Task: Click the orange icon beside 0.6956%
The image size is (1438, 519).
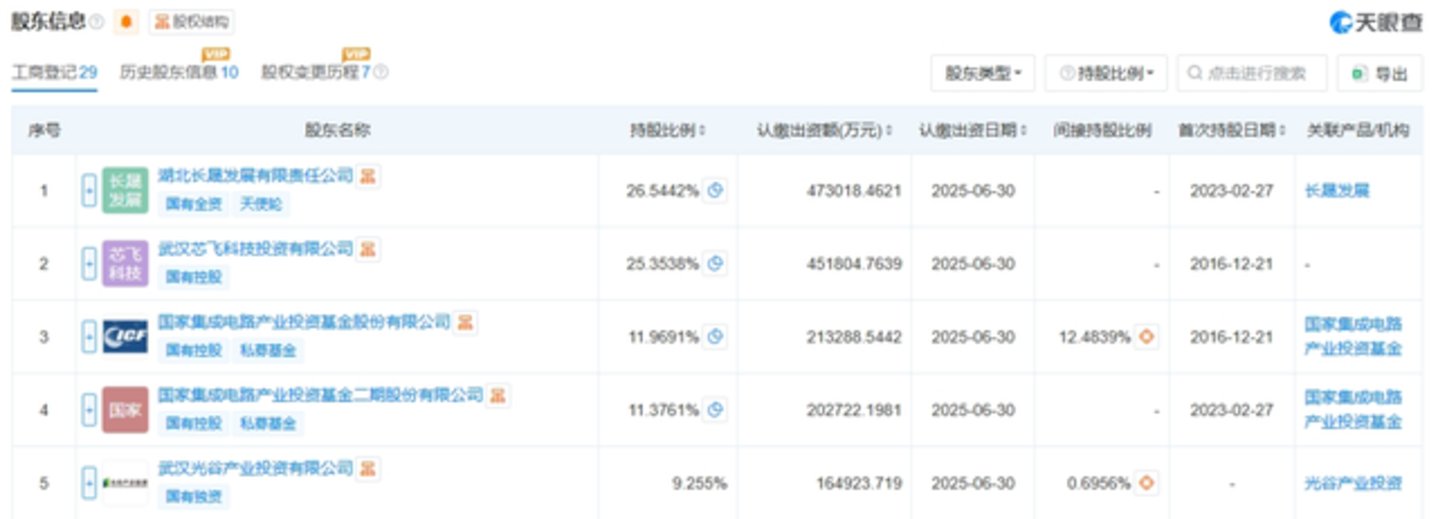Action: (1146, 483)
